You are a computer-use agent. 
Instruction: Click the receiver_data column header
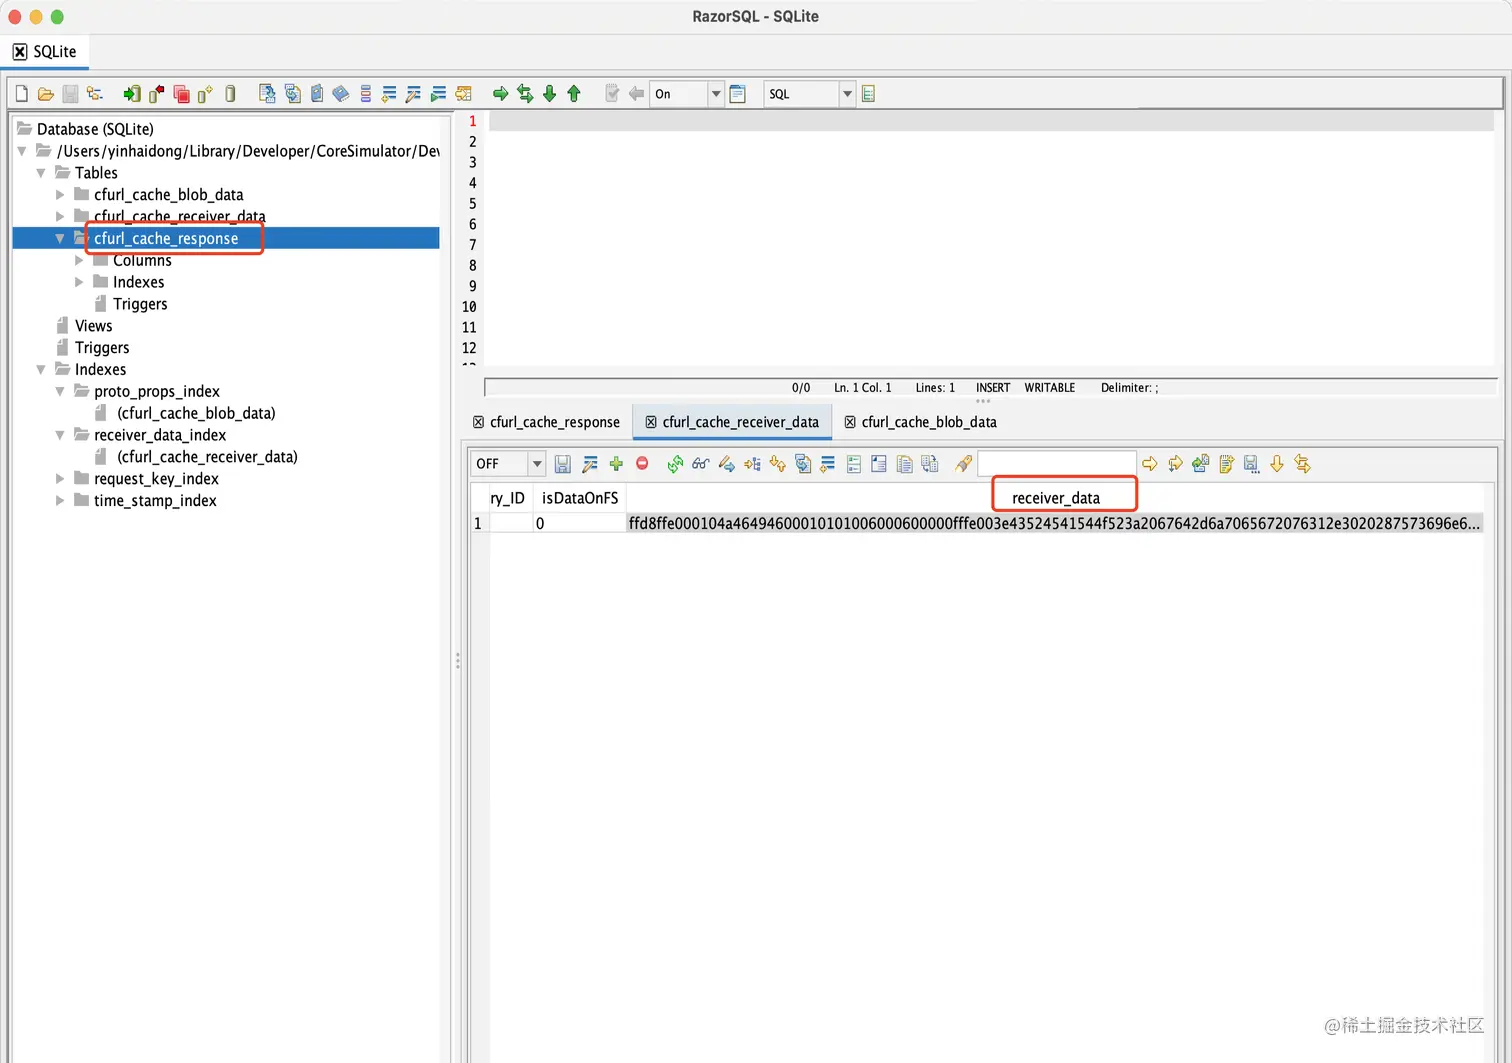(1055, 498)
